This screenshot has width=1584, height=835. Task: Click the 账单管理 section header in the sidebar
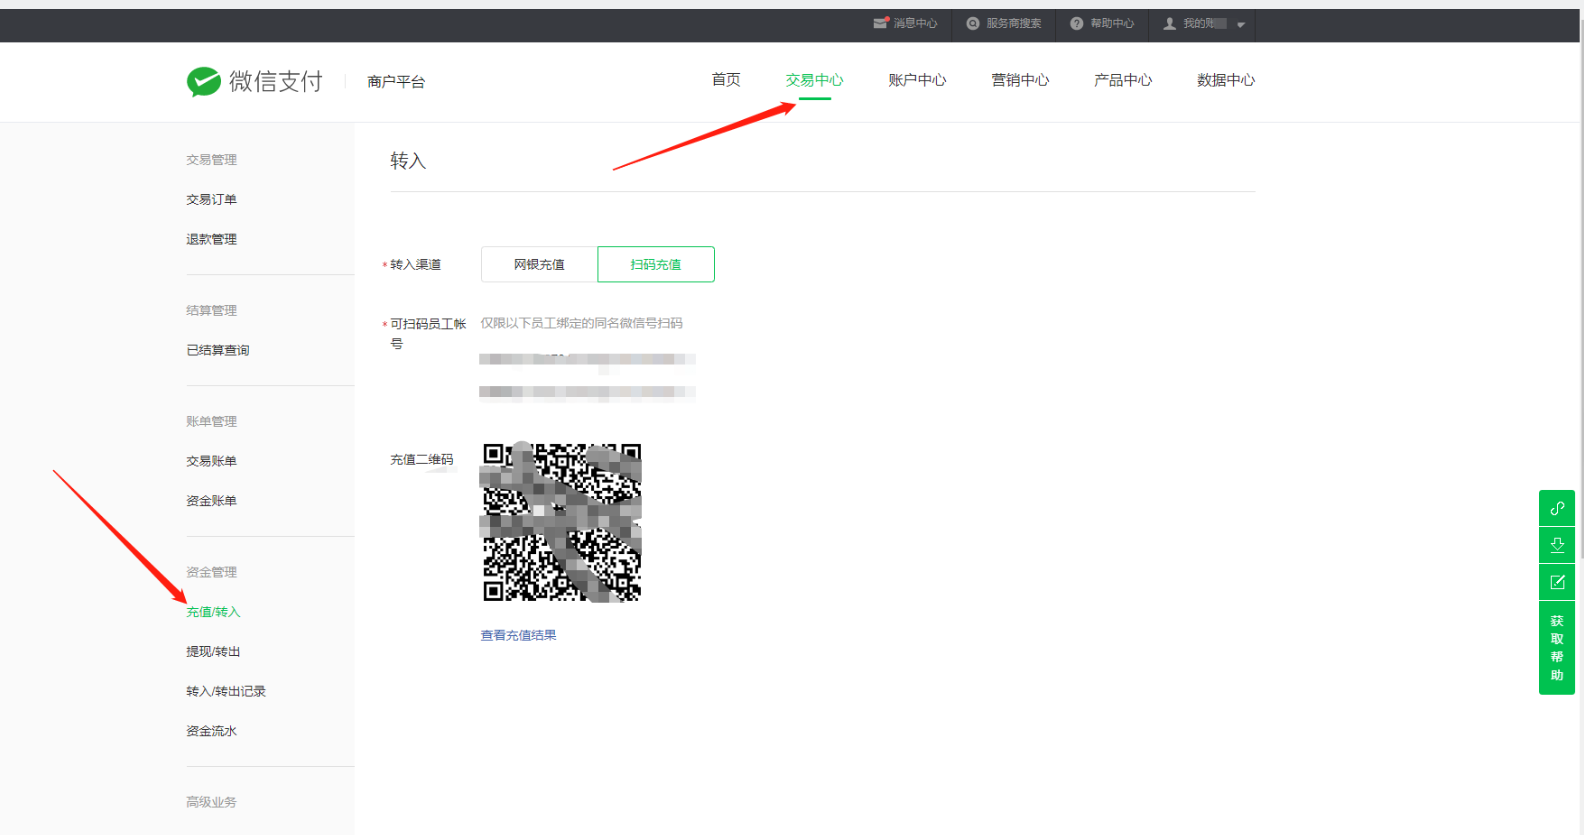click(211, 422)
